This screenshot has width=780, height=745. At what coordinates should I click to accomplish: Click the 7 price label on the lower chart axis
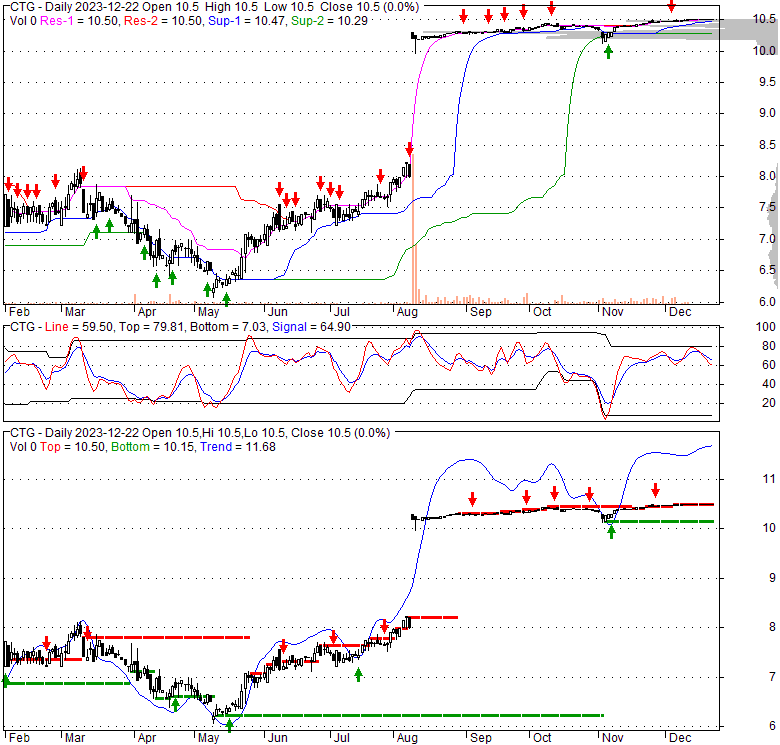point(772,677)
